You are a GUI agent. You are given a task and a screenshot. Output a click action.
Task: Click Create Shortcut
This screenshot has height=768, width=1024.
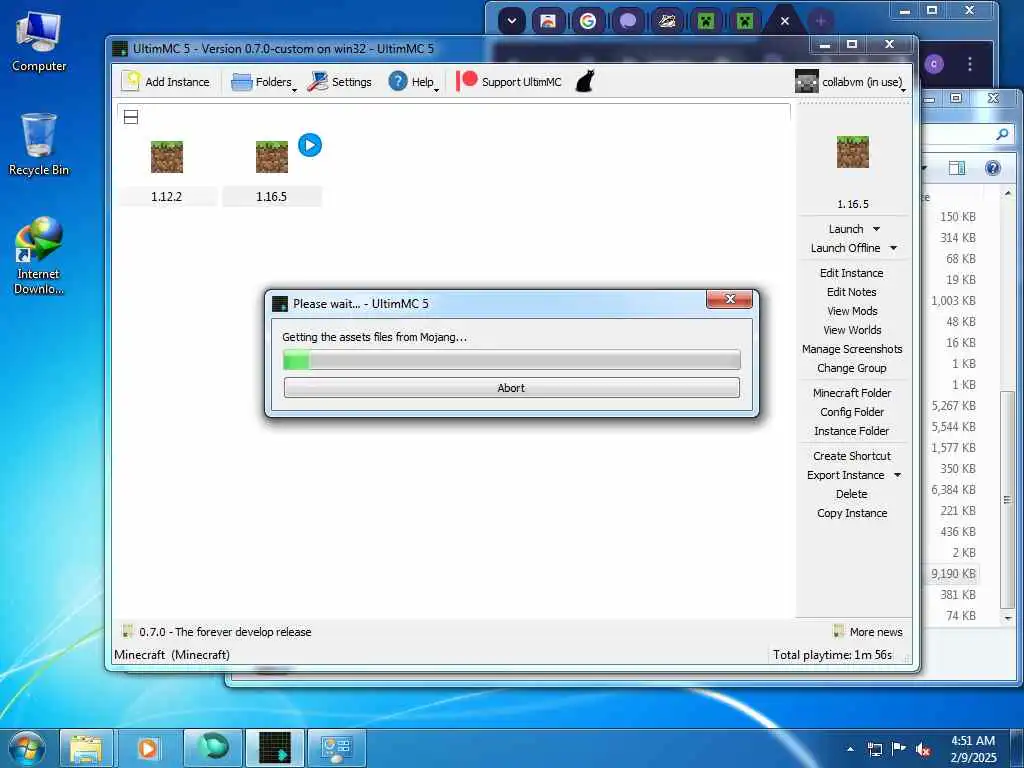tap(852, 455)
